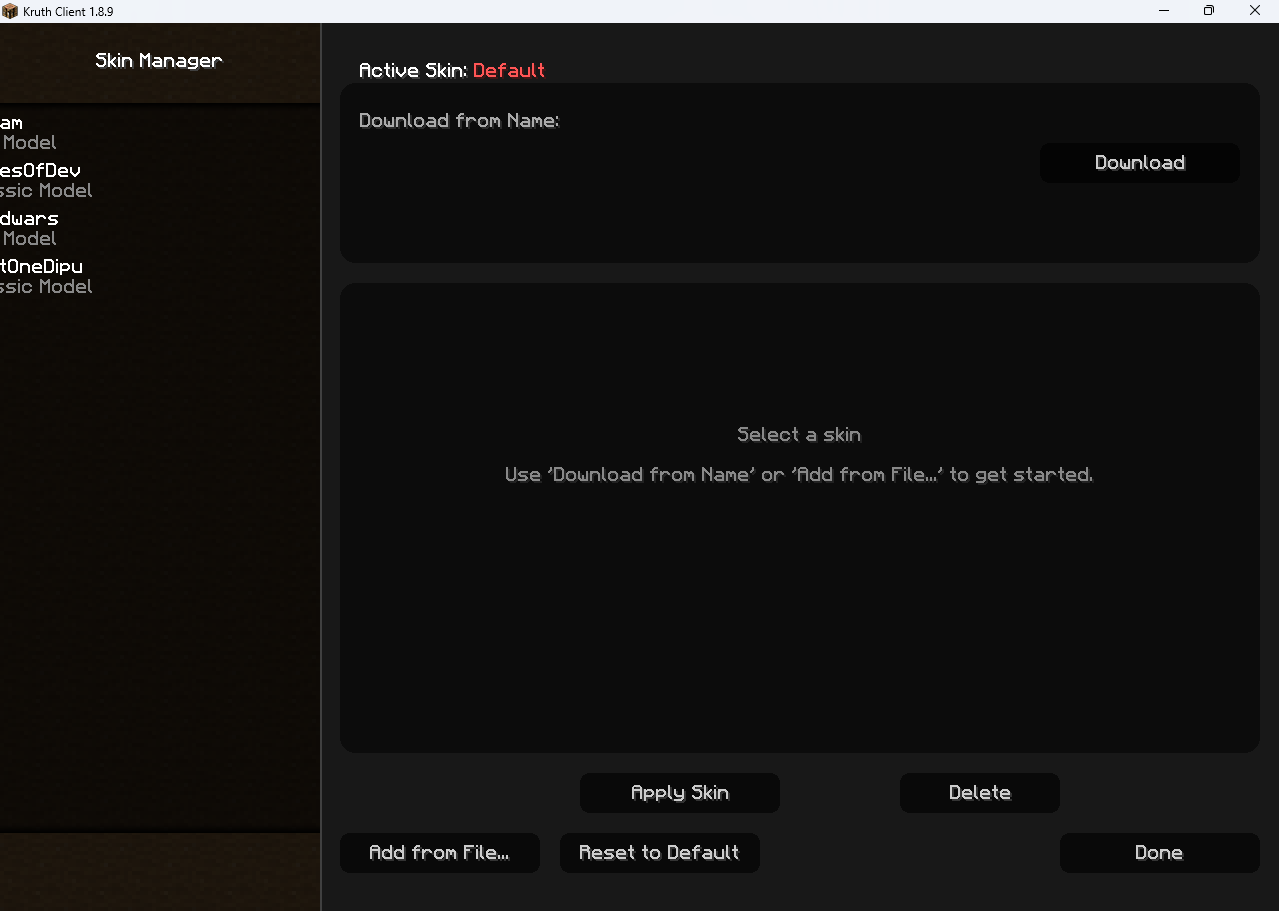Choose the skin entry ending in "dwars"
This screenshot has width=1279, height=911.
pos(30,228)
